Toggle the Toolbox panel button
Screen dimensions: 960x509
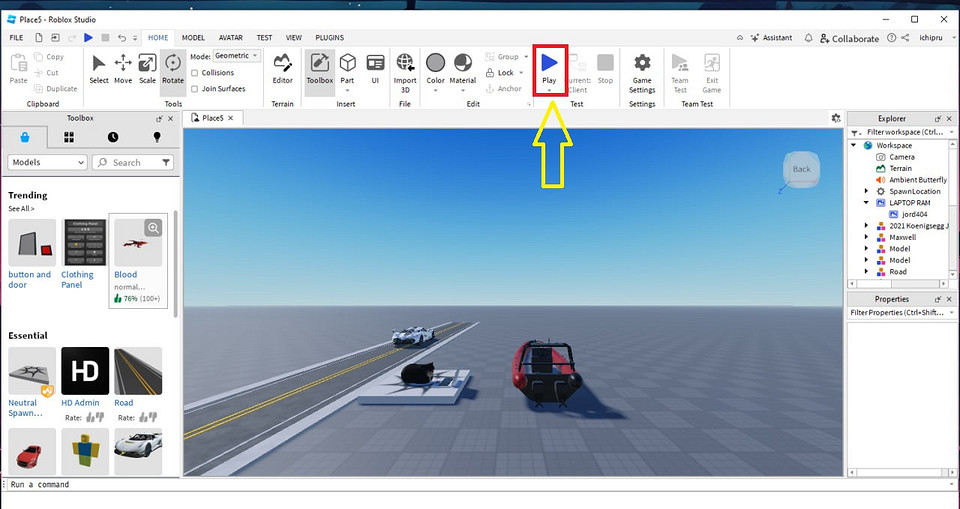[x=320, y=68]
